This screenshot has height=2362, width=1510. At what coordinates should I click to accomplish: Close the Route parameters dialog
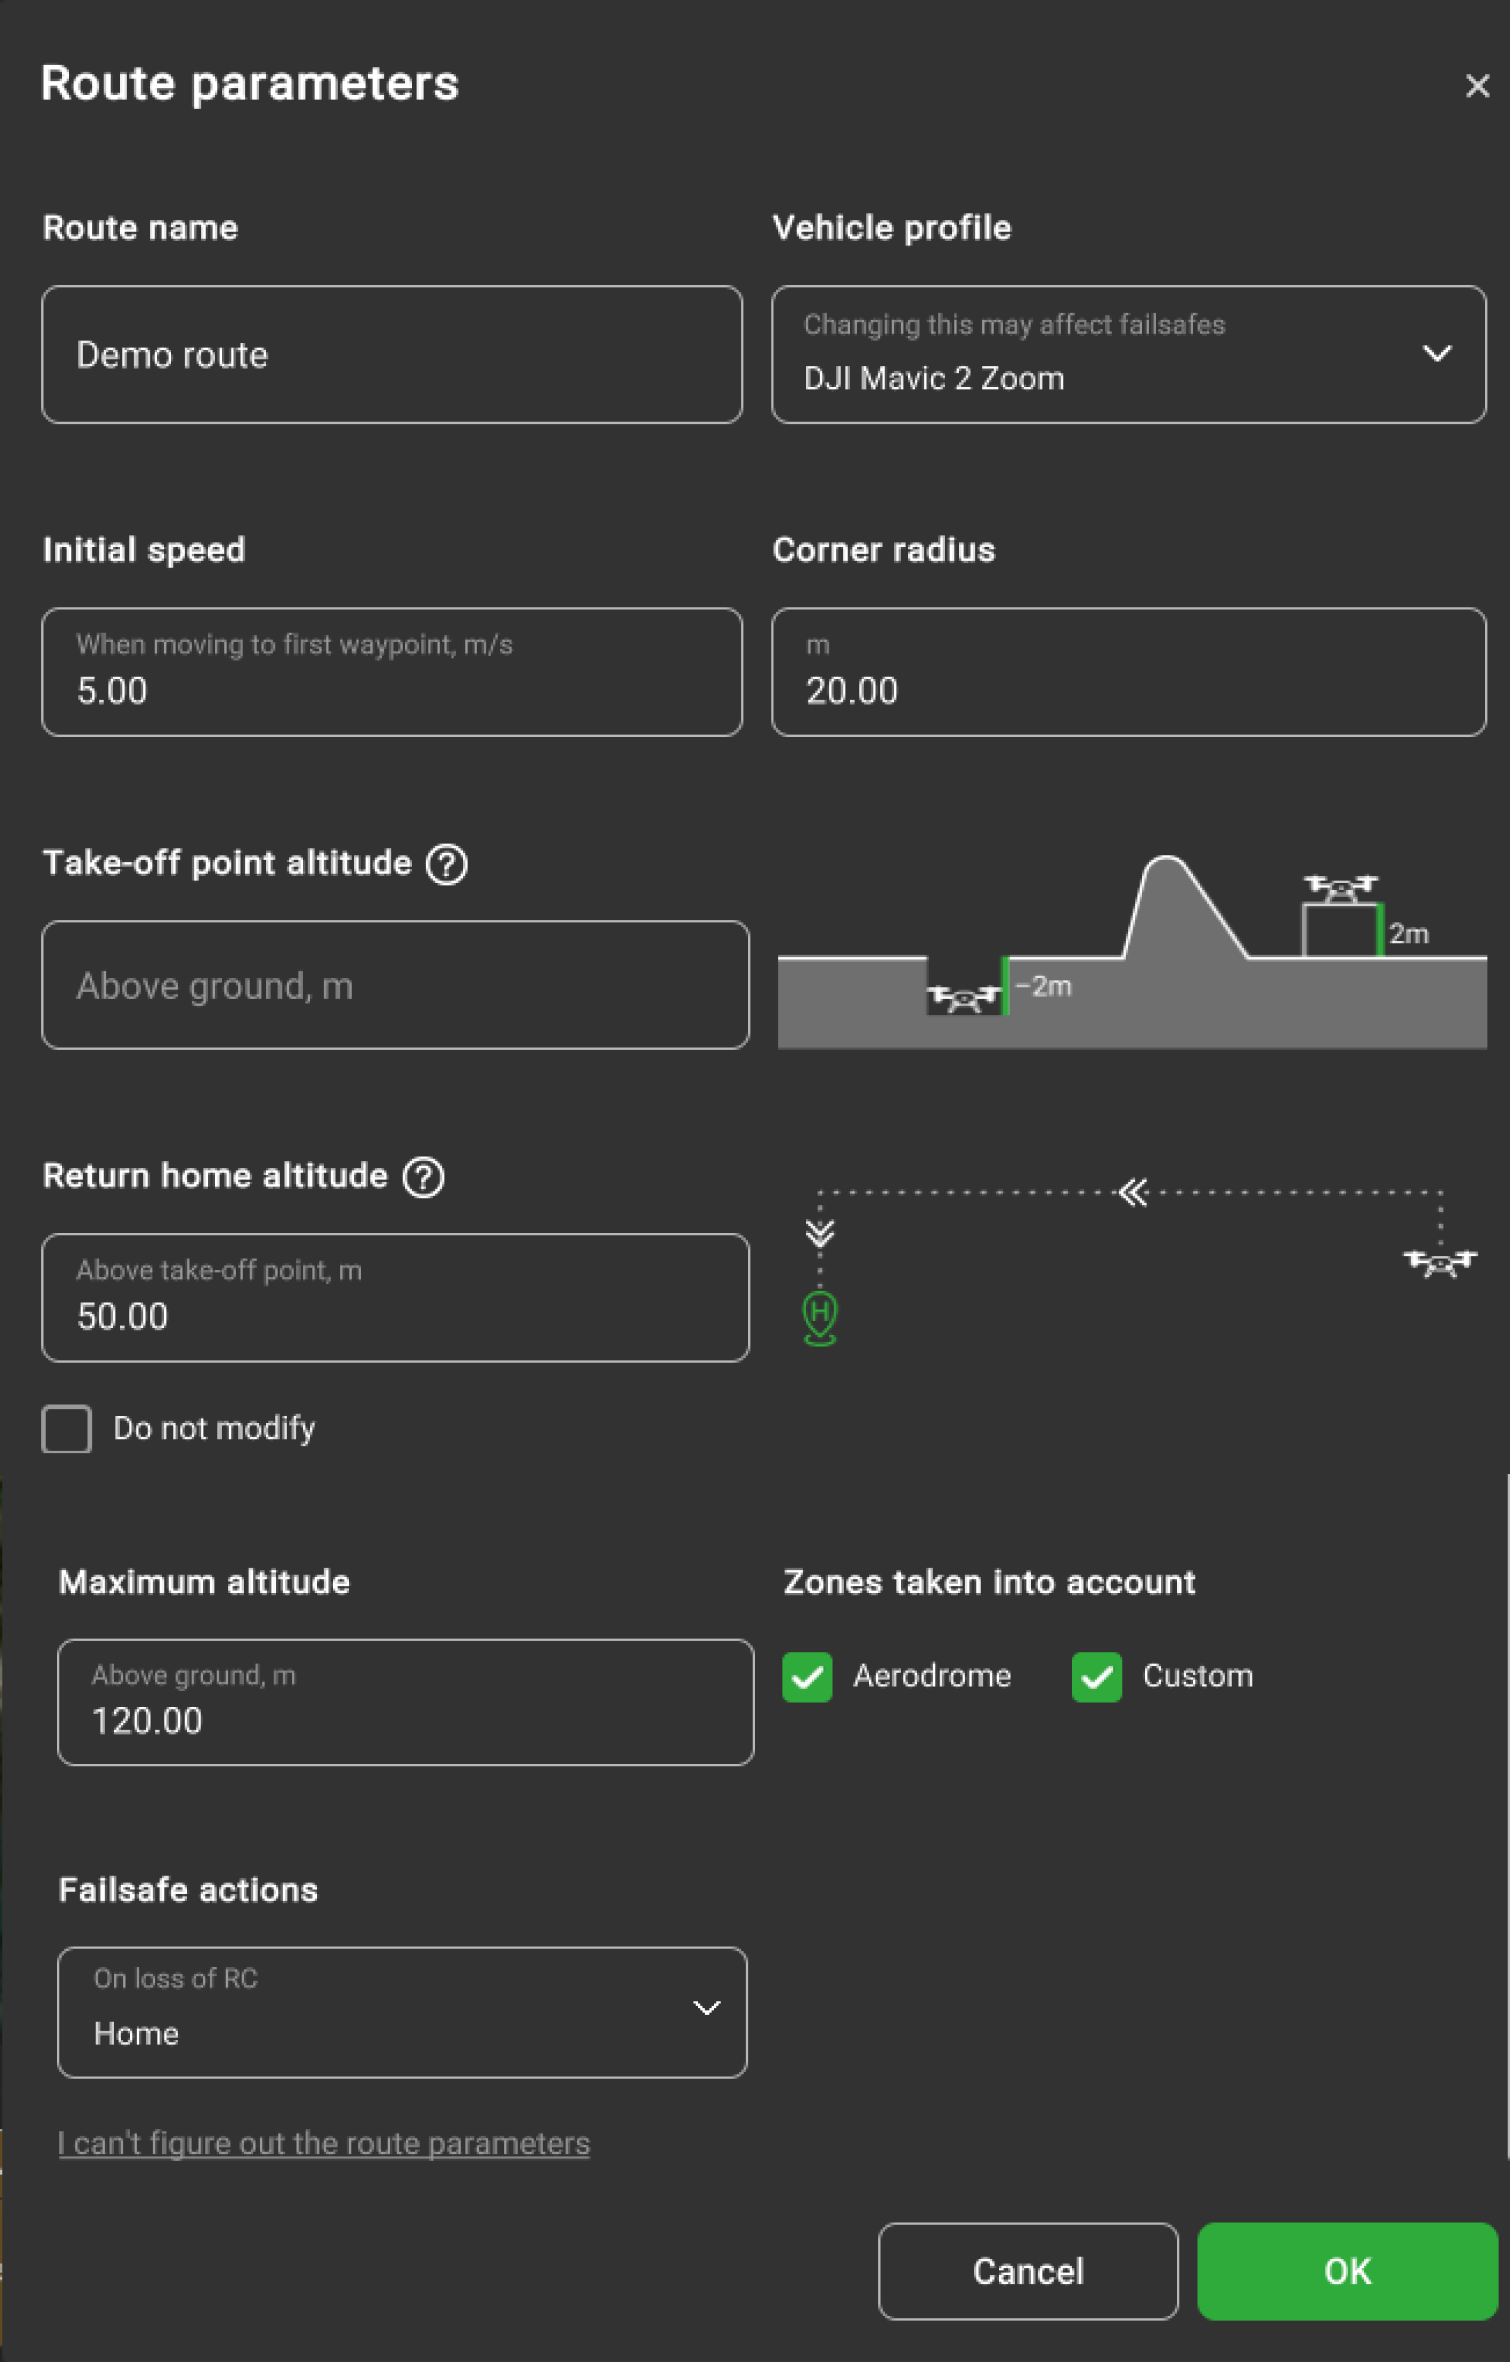tap(1476, 86)
